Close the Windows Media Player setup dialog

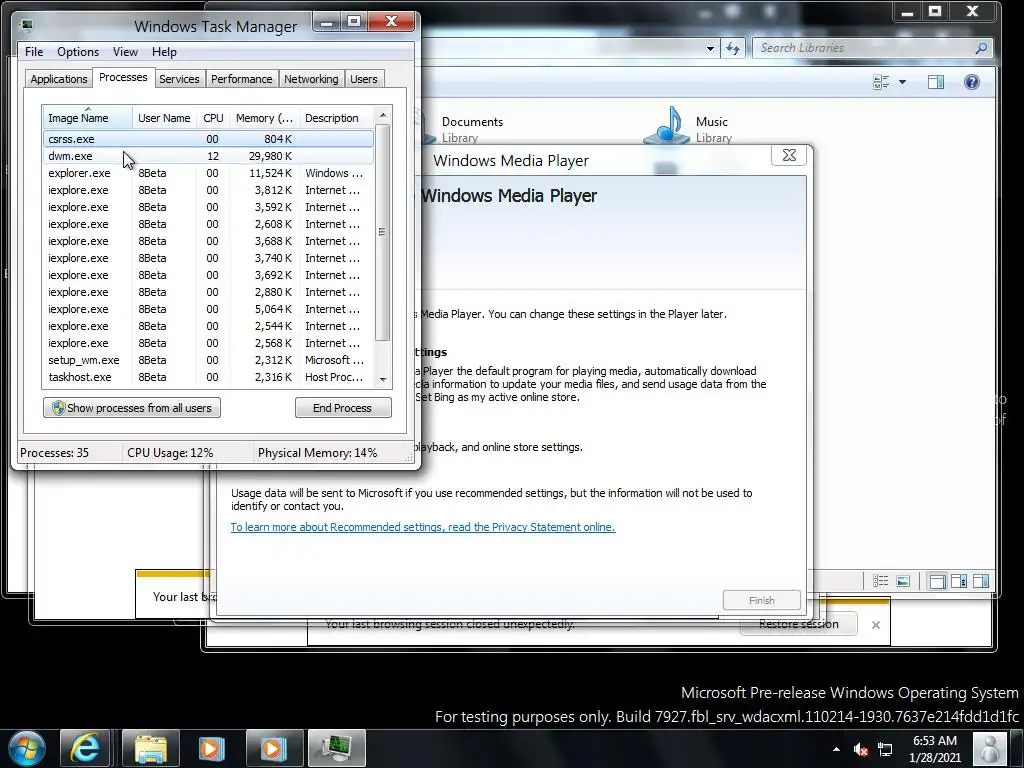pyautogui.click(x=789, y=155)
